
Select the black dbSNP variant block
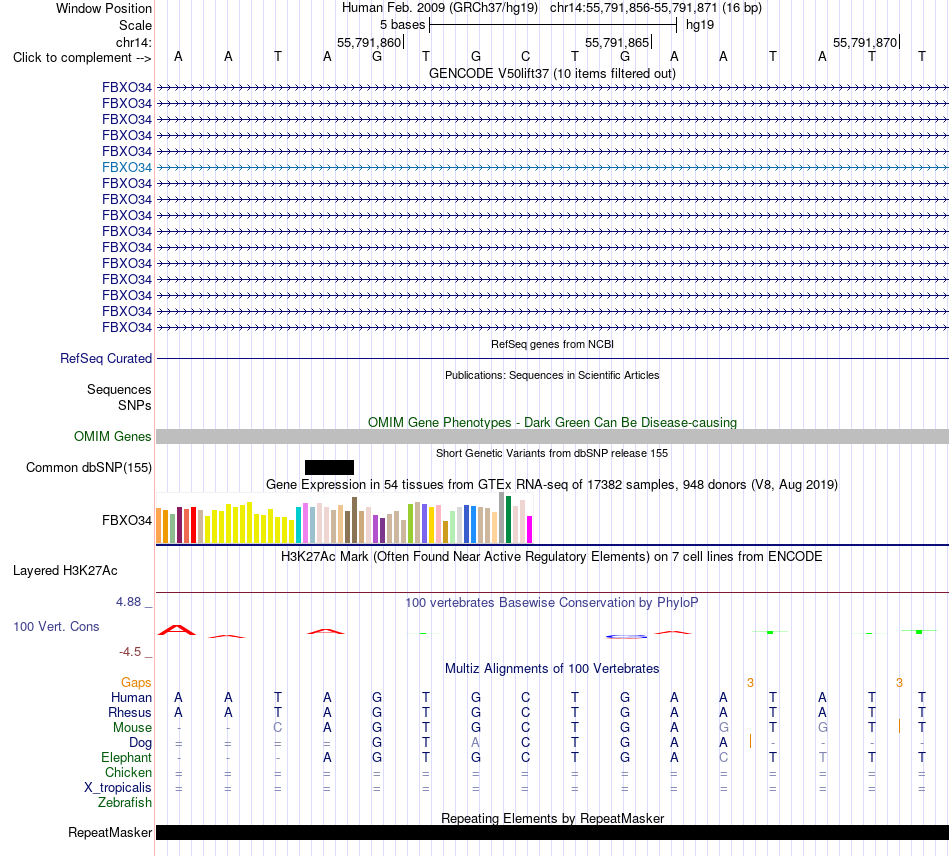coord(329,467)
